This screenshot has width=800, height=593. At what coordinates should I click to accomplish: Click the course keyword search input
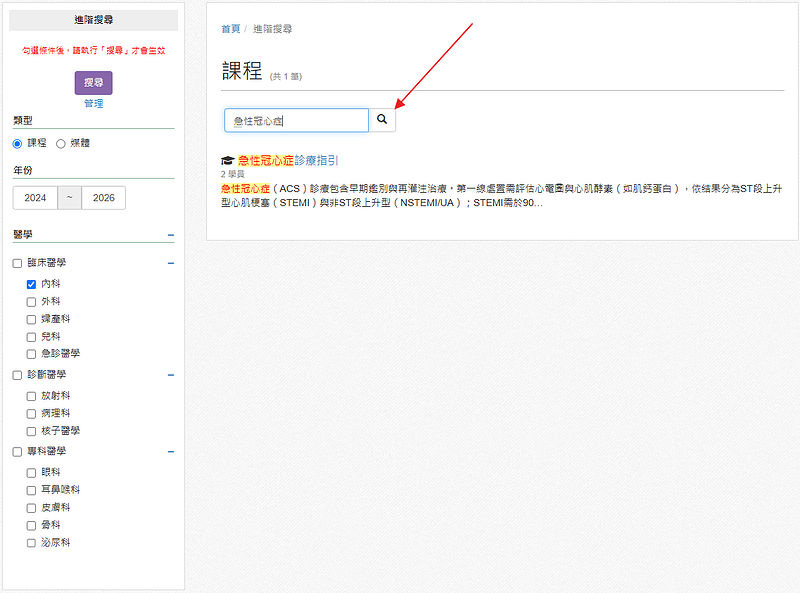[x=296, y=120]
